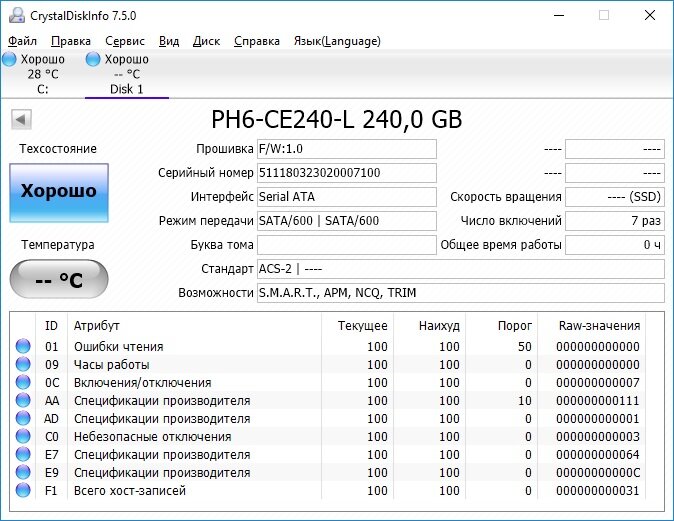Click status orb of the AA attribute row

pos(23,400)
